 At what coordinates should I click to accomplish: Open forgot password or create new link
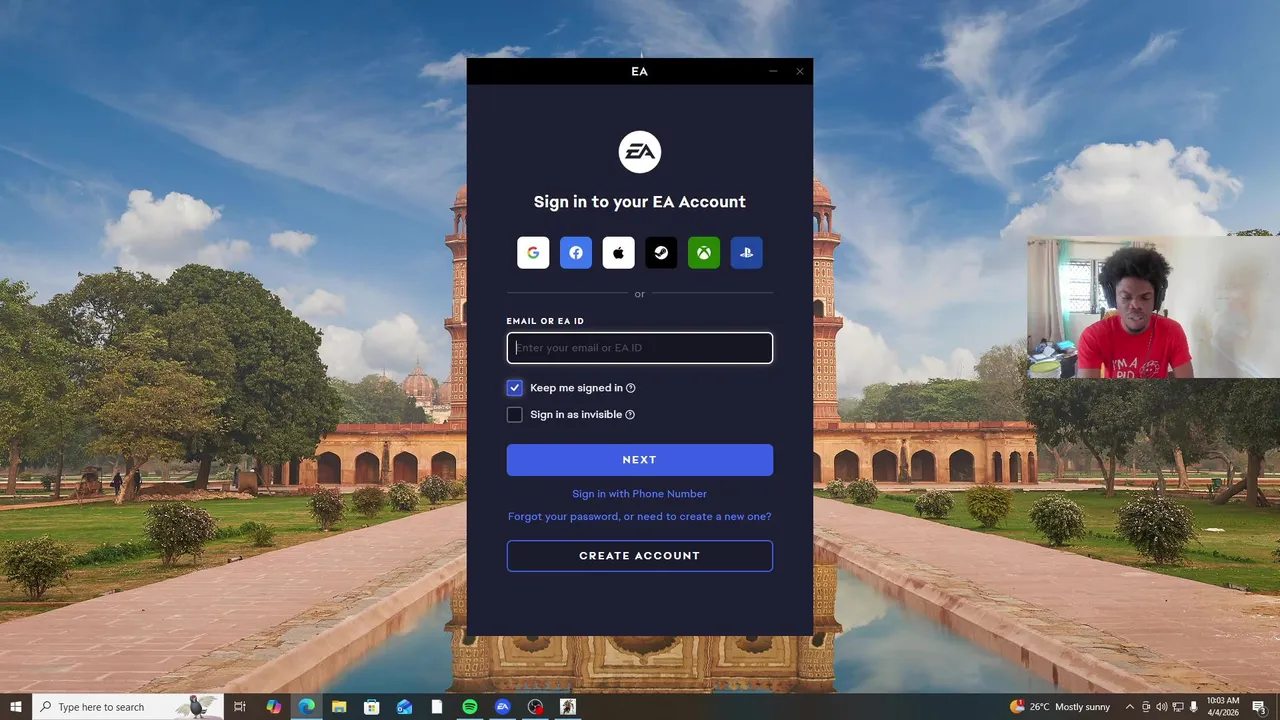tap(640, 517)
